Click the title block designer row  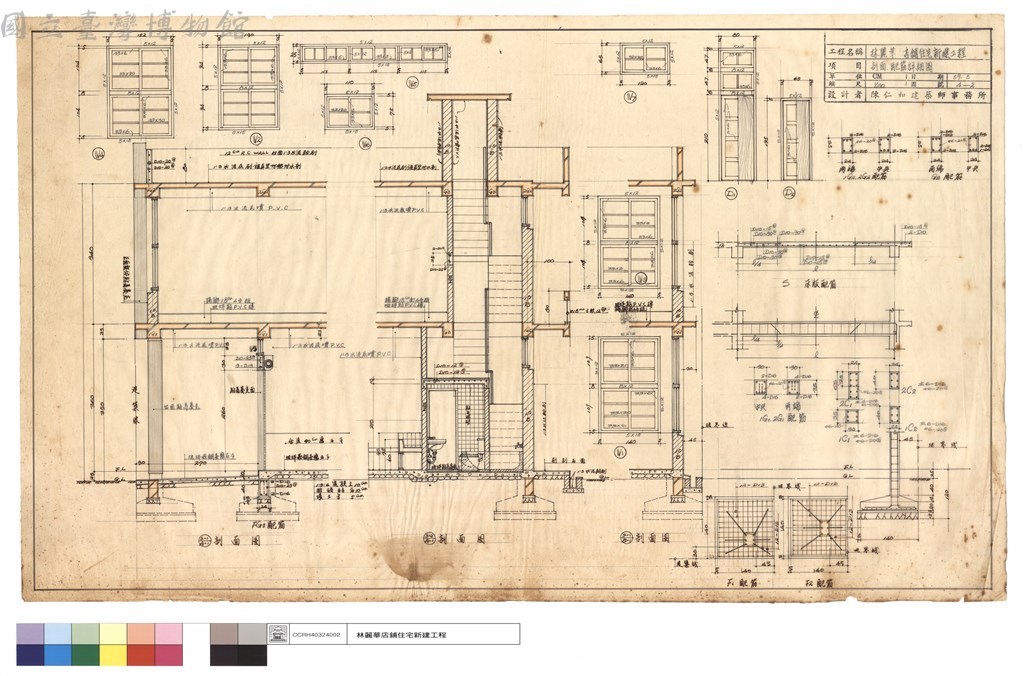(907, 94)
